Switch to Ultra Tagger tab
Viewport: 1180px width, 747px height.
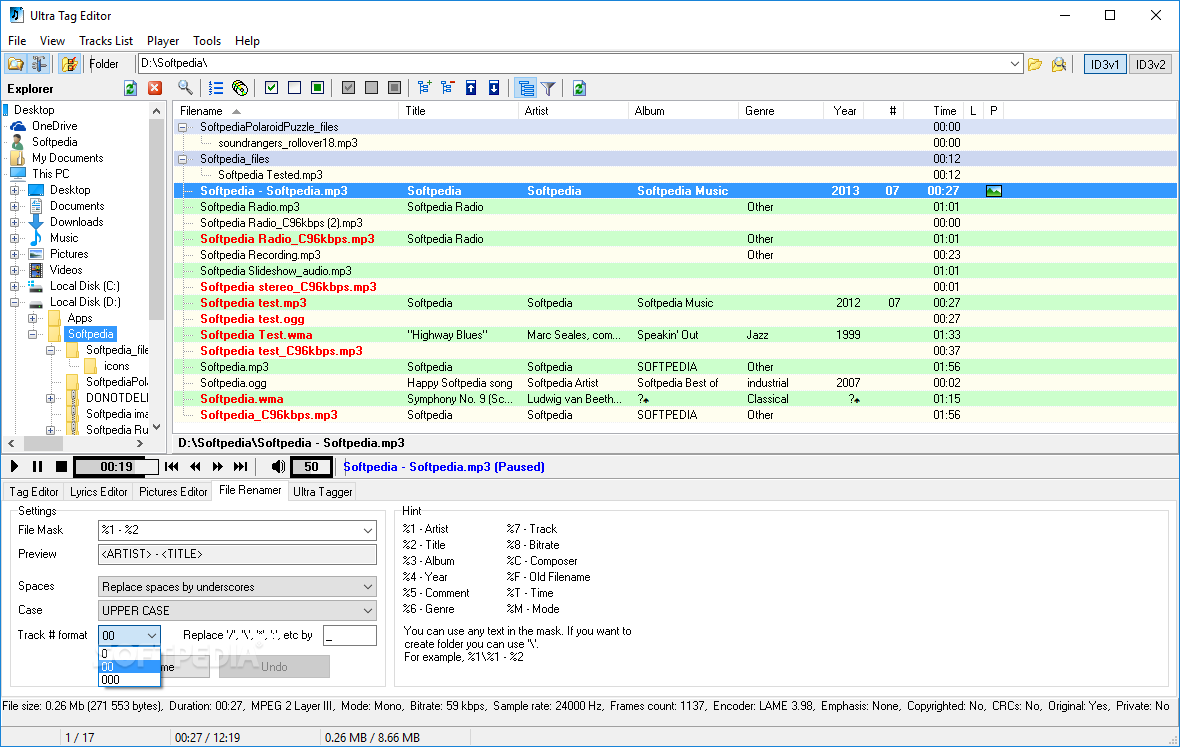point(323,492)
